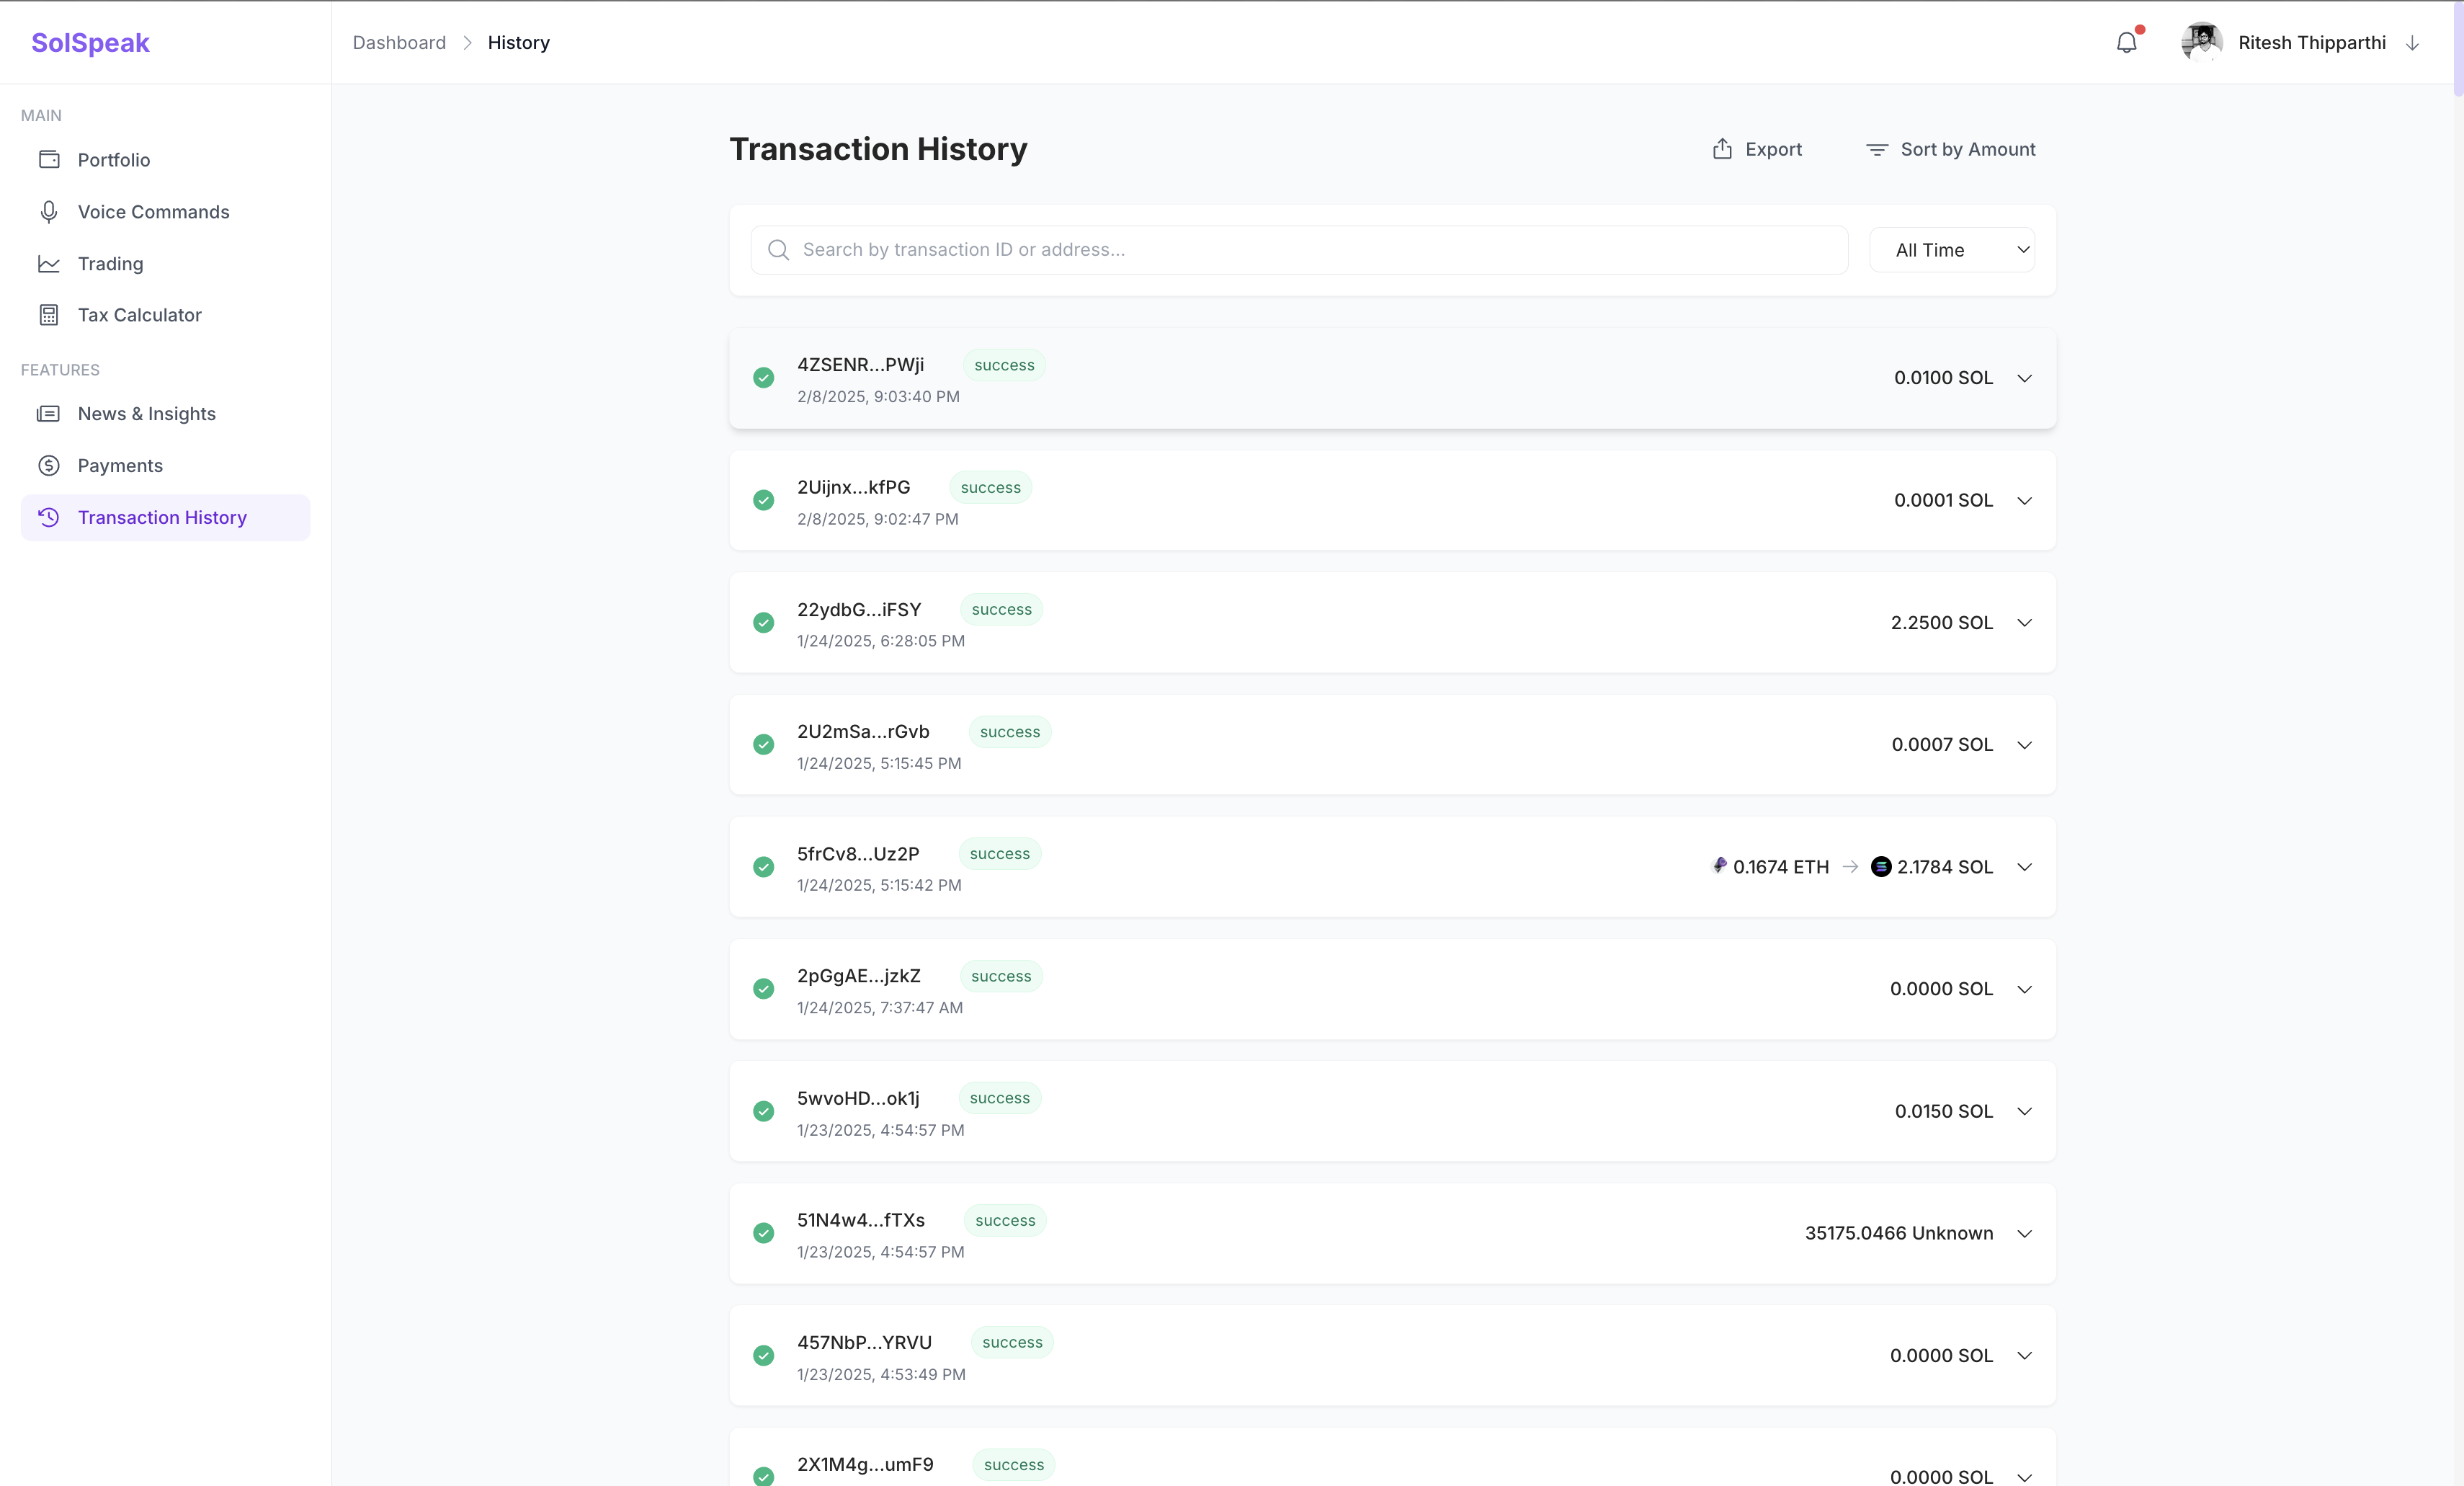Click the Portfolio wallet icon in sidebar

coord(49,160)
